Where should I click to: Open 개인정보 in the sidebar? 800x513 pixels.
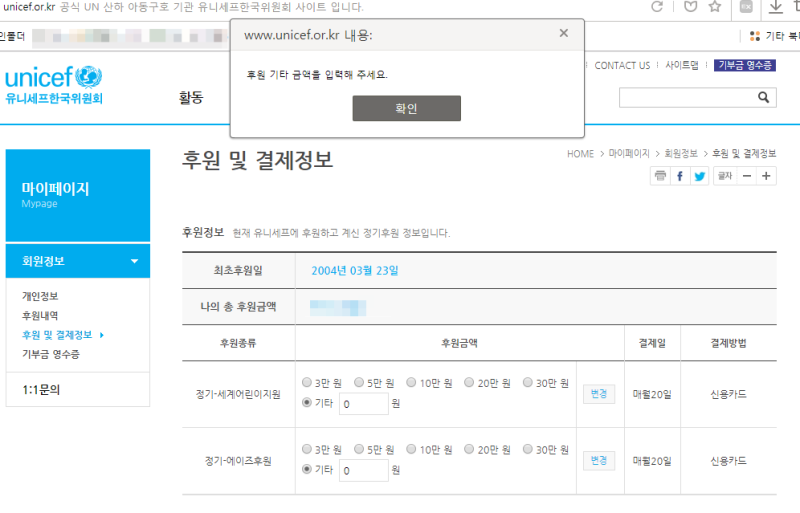pyautogui.click(x=40, y=296)
